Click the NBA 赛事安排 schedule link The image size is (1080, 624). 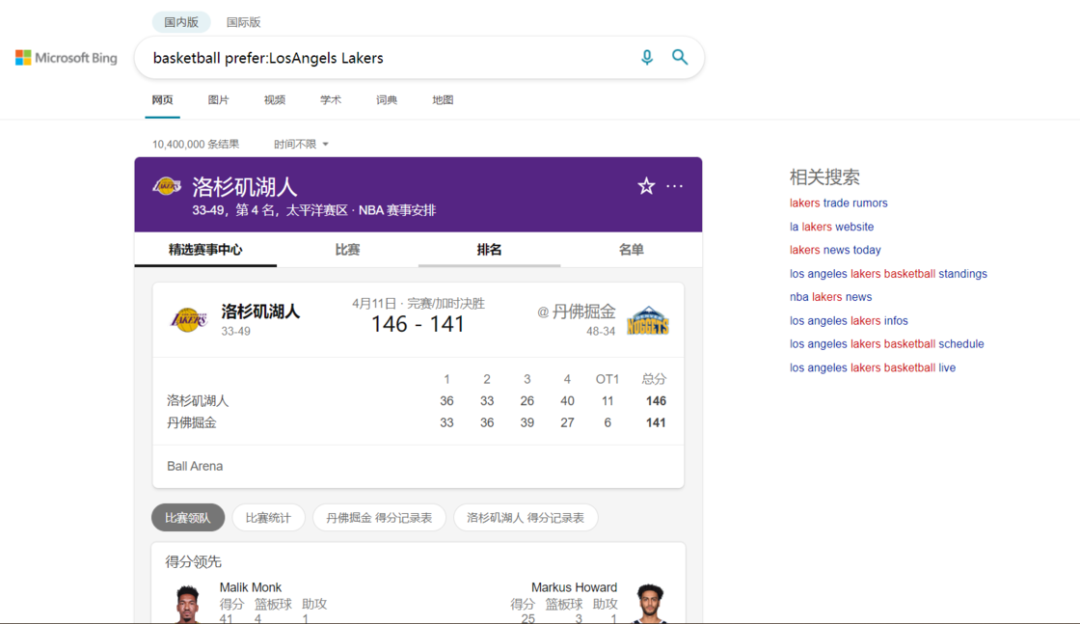398,211
